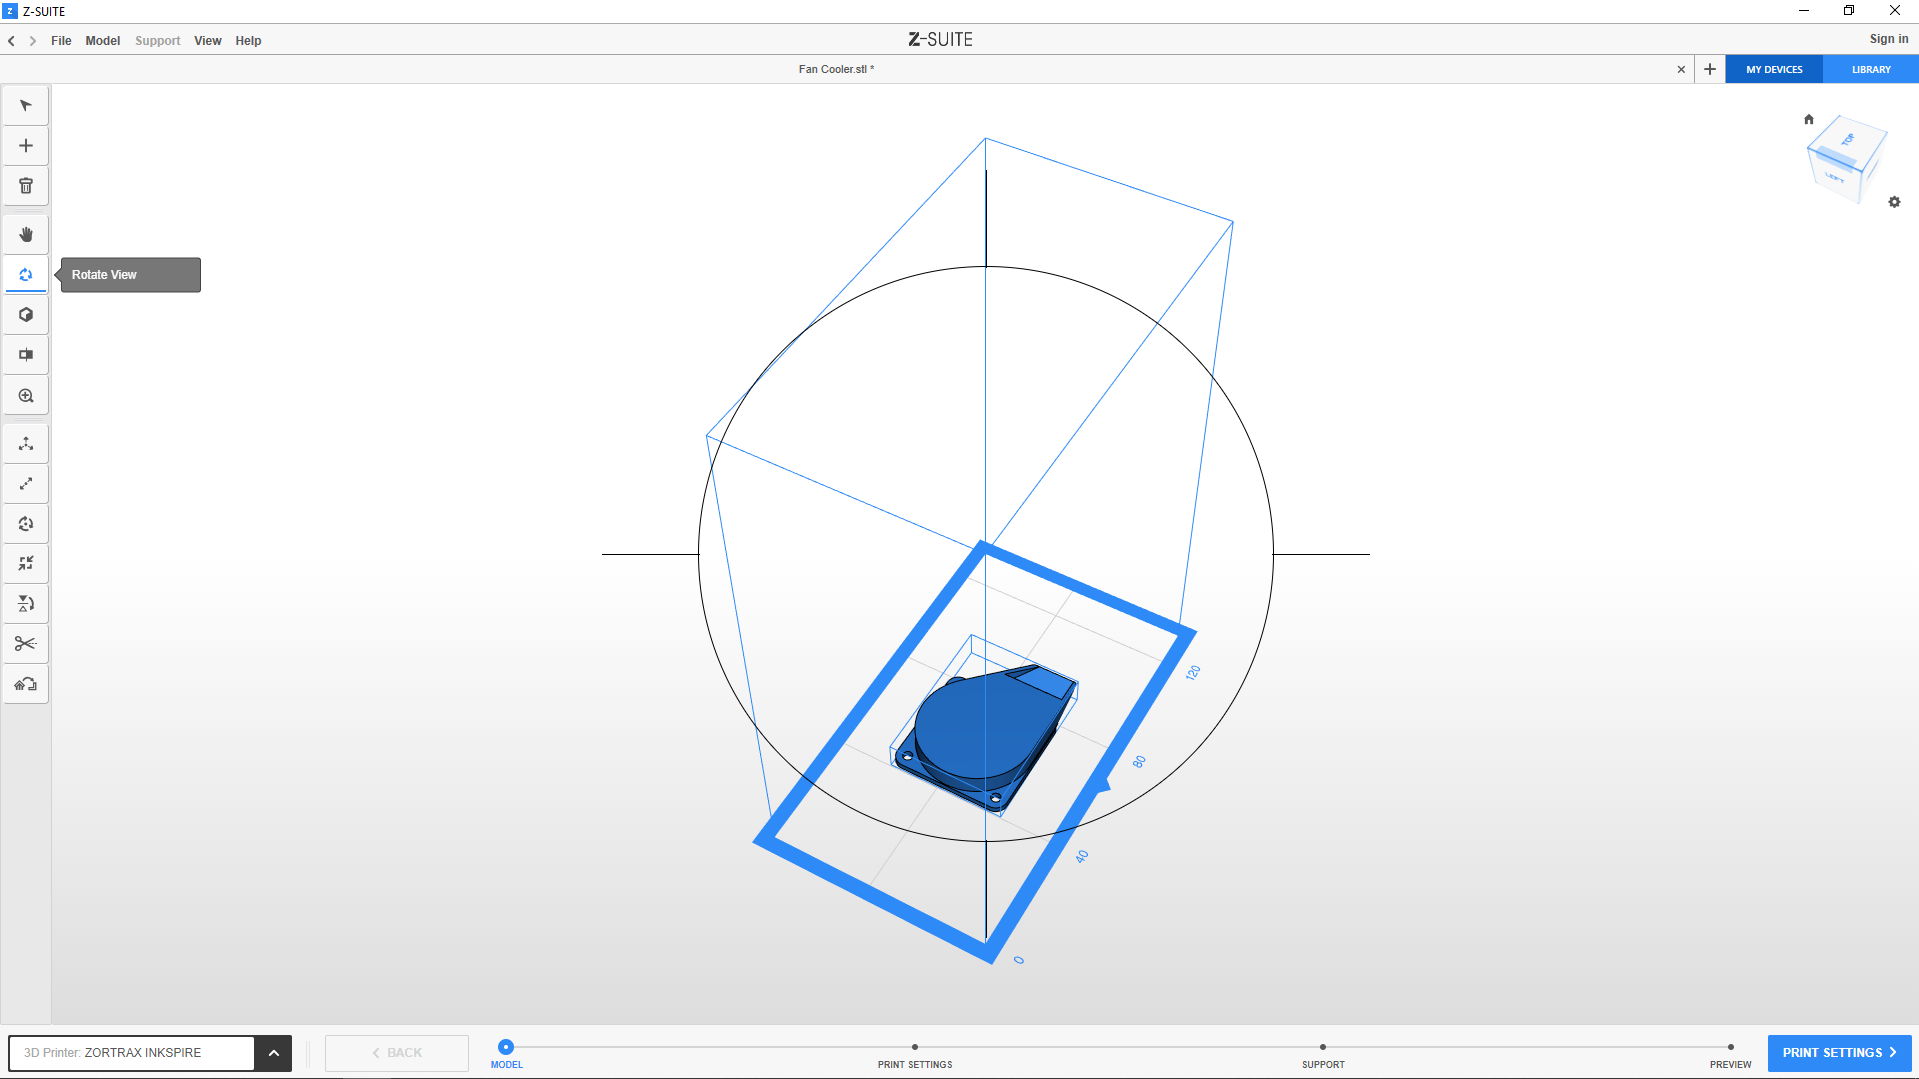1919x1079 pixels.
Task: Click the add model plus icon in the left toolbar
Action: 26,146
